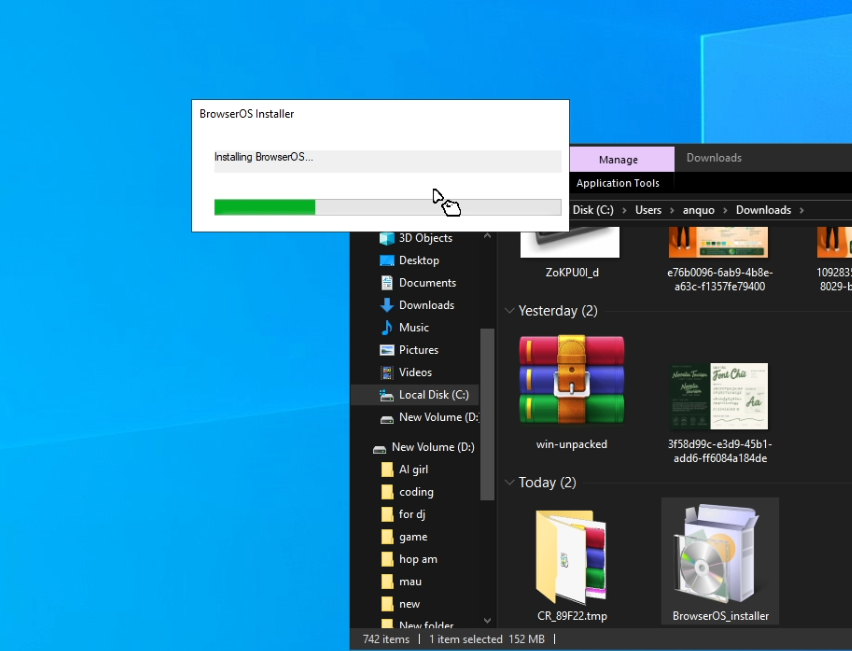Select the CR_89F22.tmp folder icon

(x=571, y=557)
